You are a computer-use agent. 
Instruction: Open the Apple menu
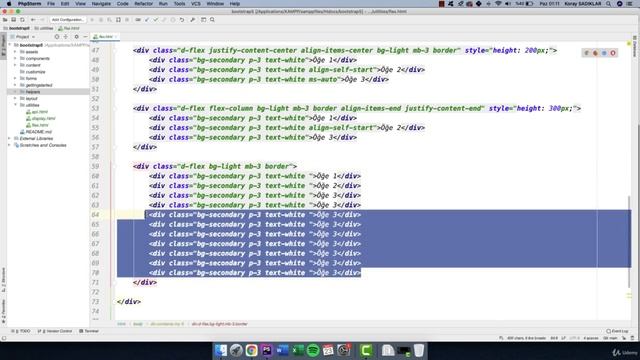click(9, 4)
